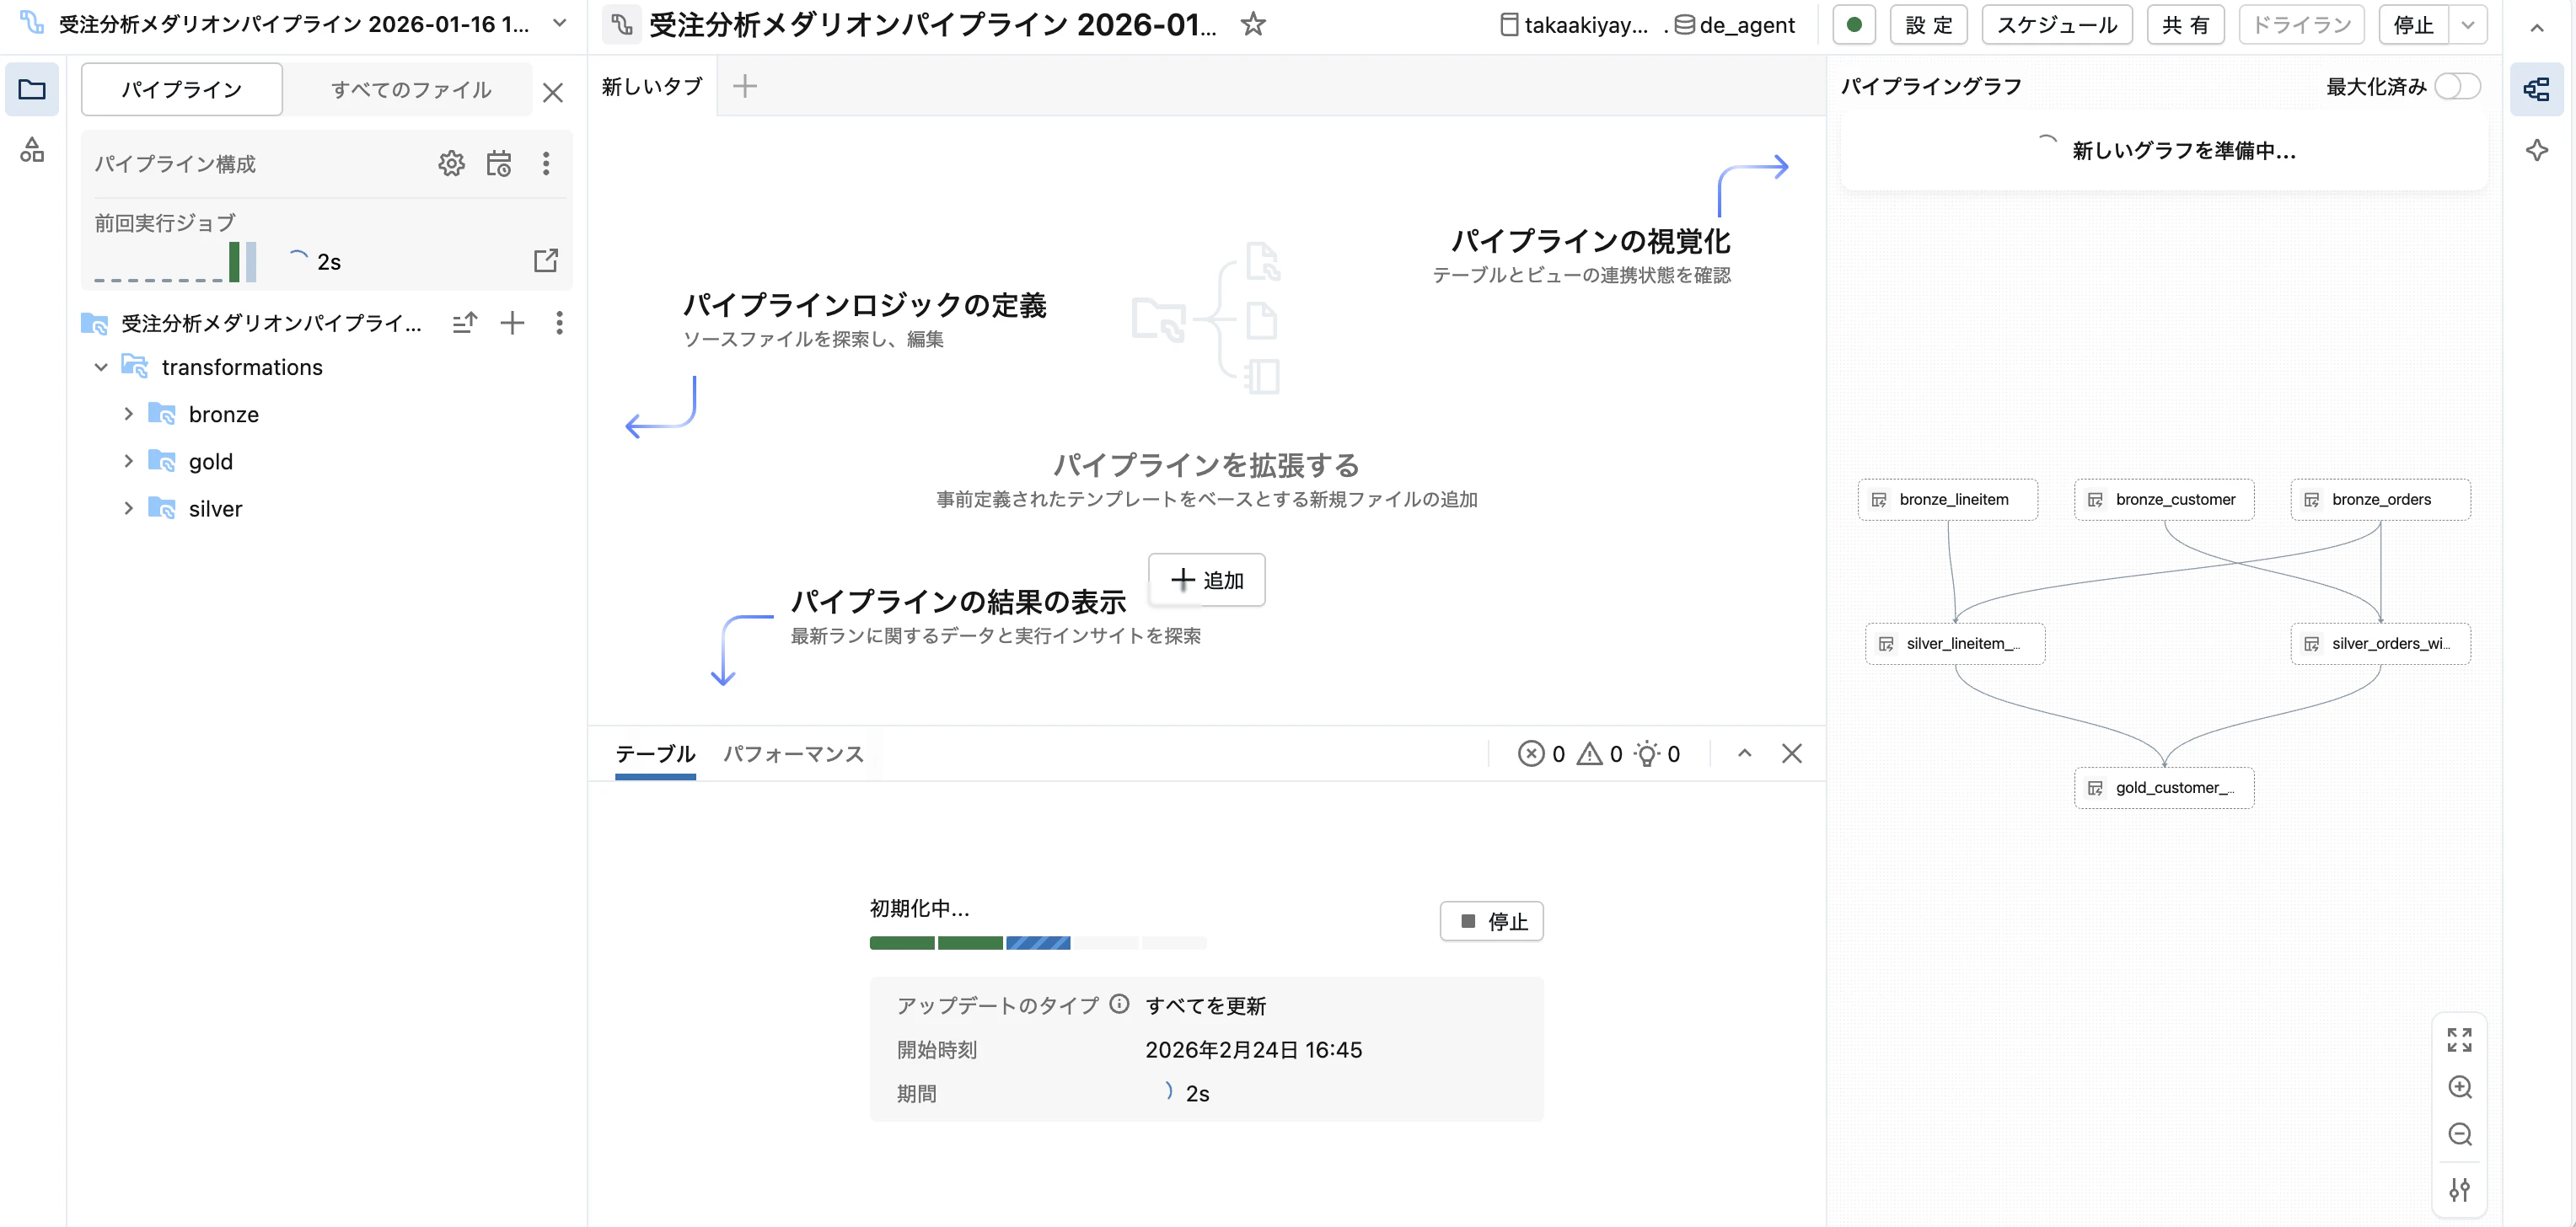Add a new file using the plus icon

point(512,323)
